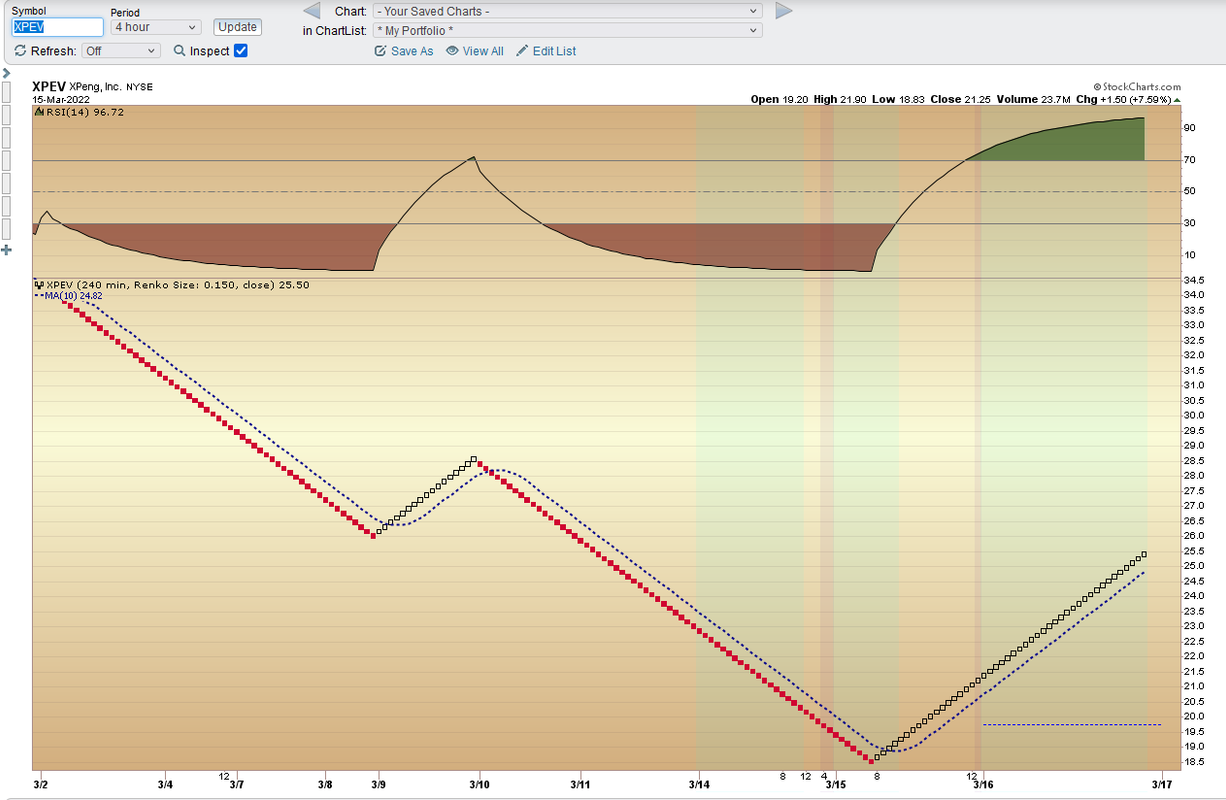Screen dimensions: 1226x800
Task: Click the 3/9 date axis label
Action: coord(378,785)
